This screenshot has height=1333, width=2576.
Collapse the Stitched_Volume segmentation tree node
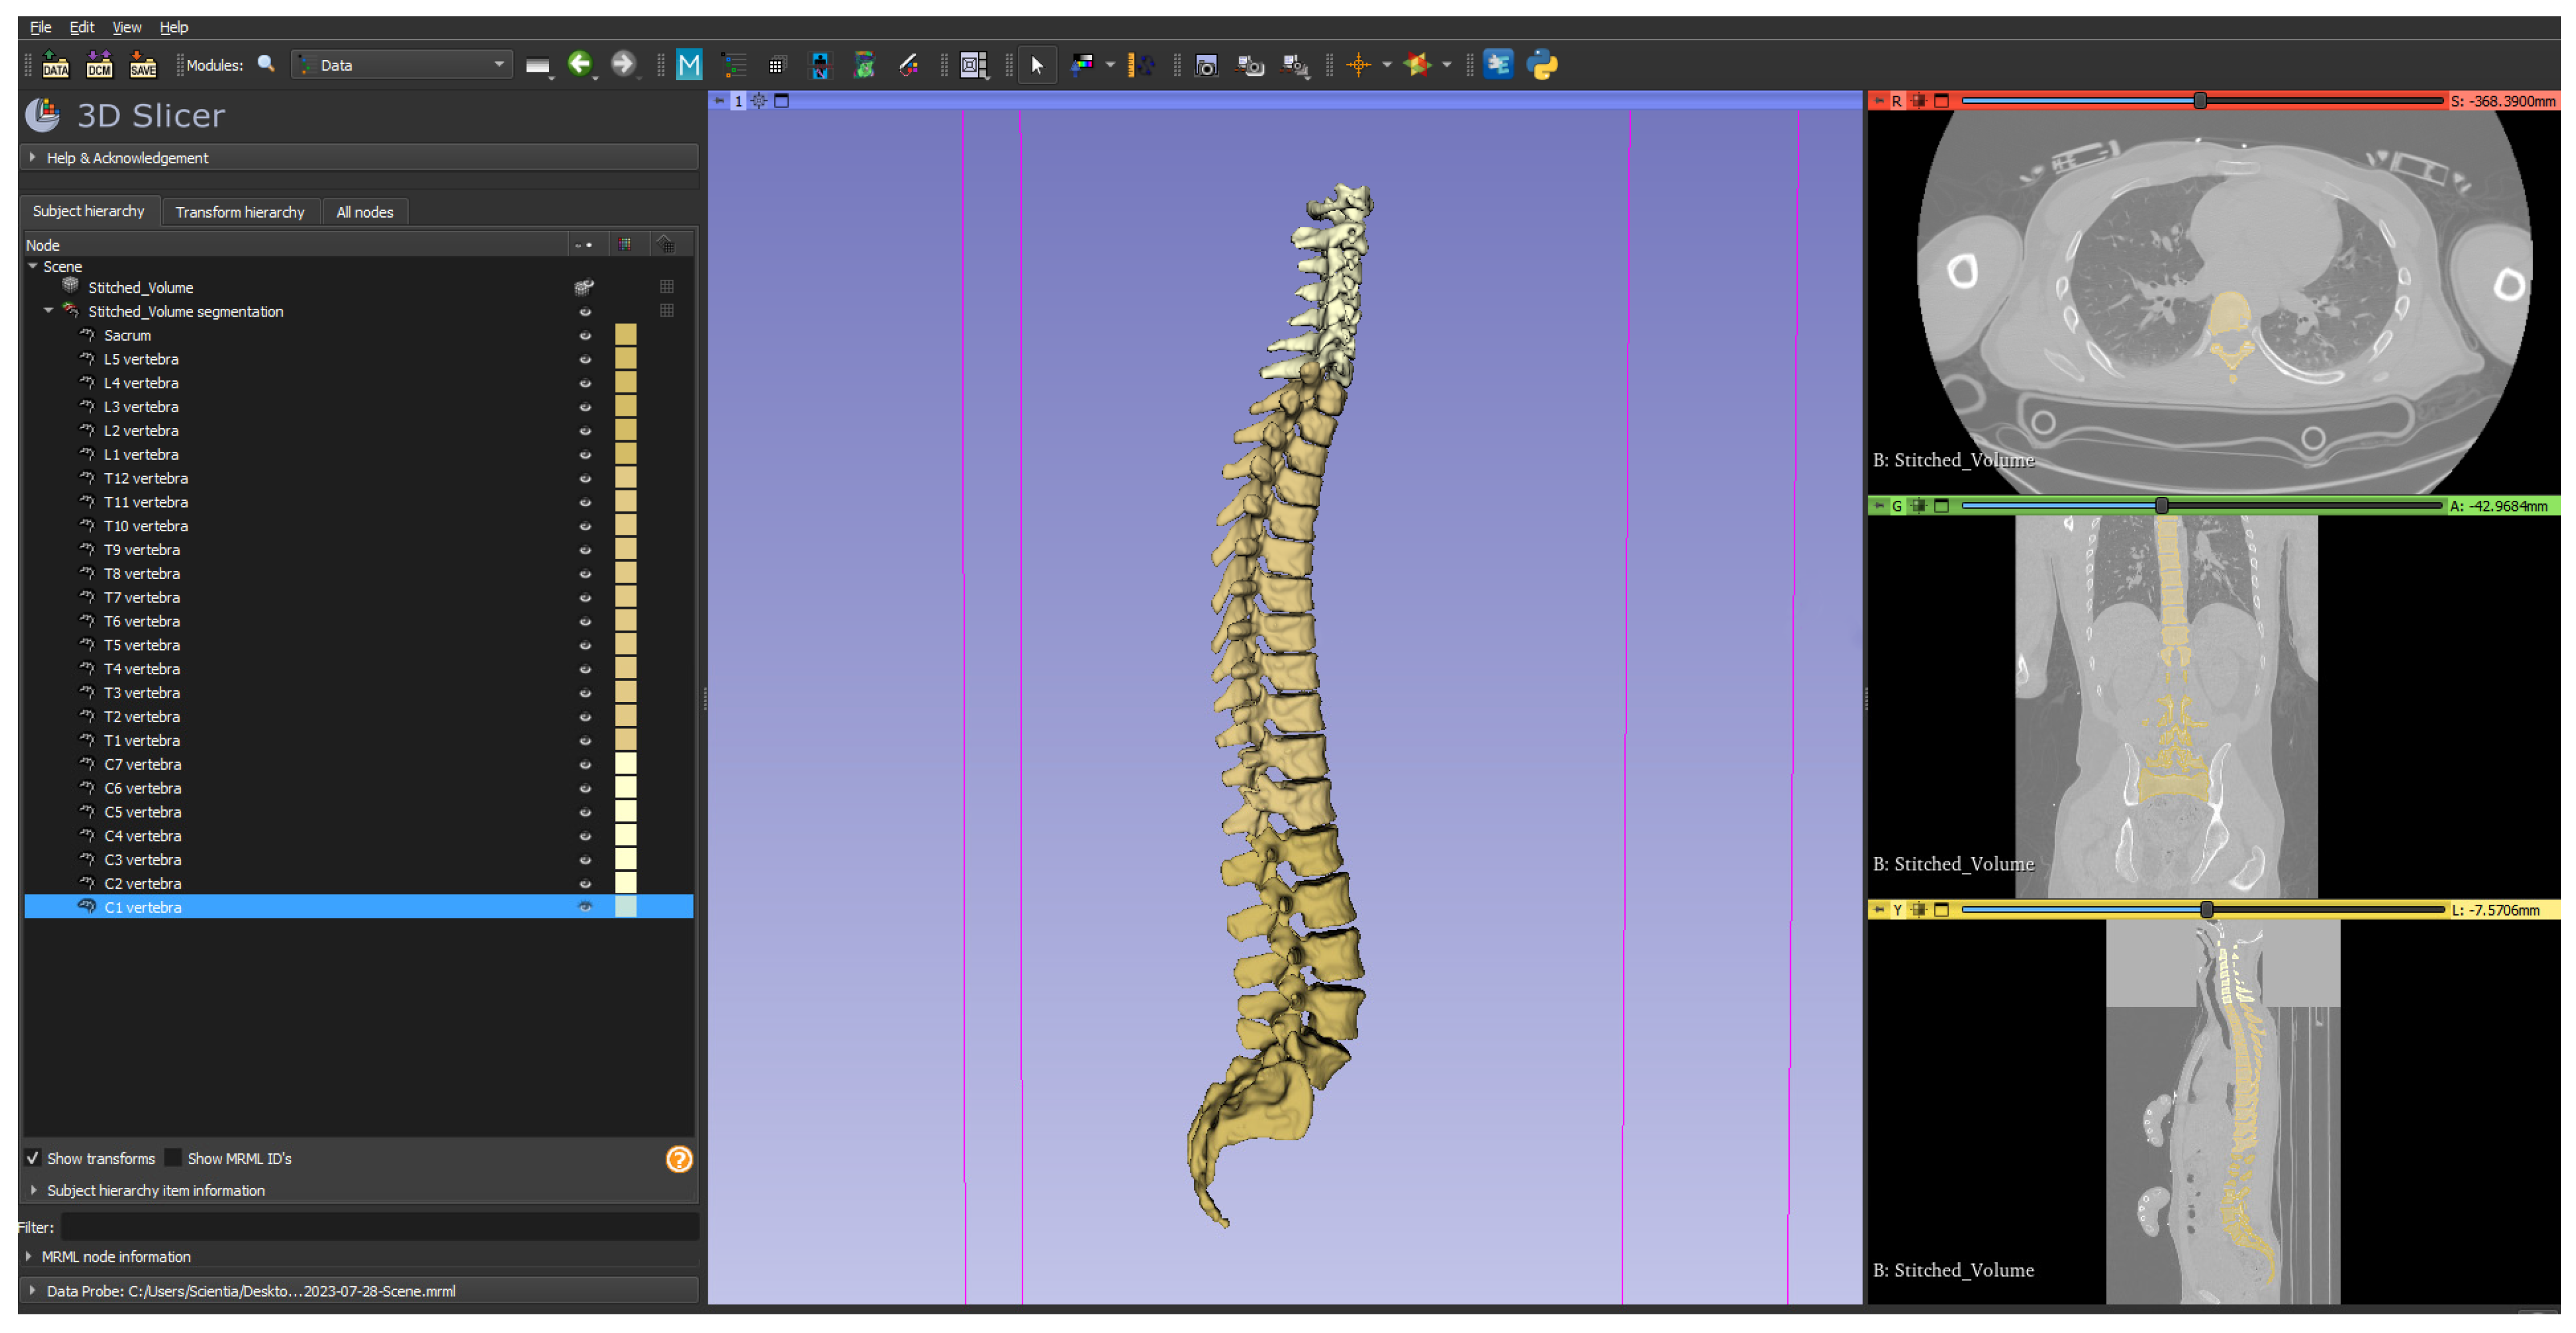pos(48,312)
